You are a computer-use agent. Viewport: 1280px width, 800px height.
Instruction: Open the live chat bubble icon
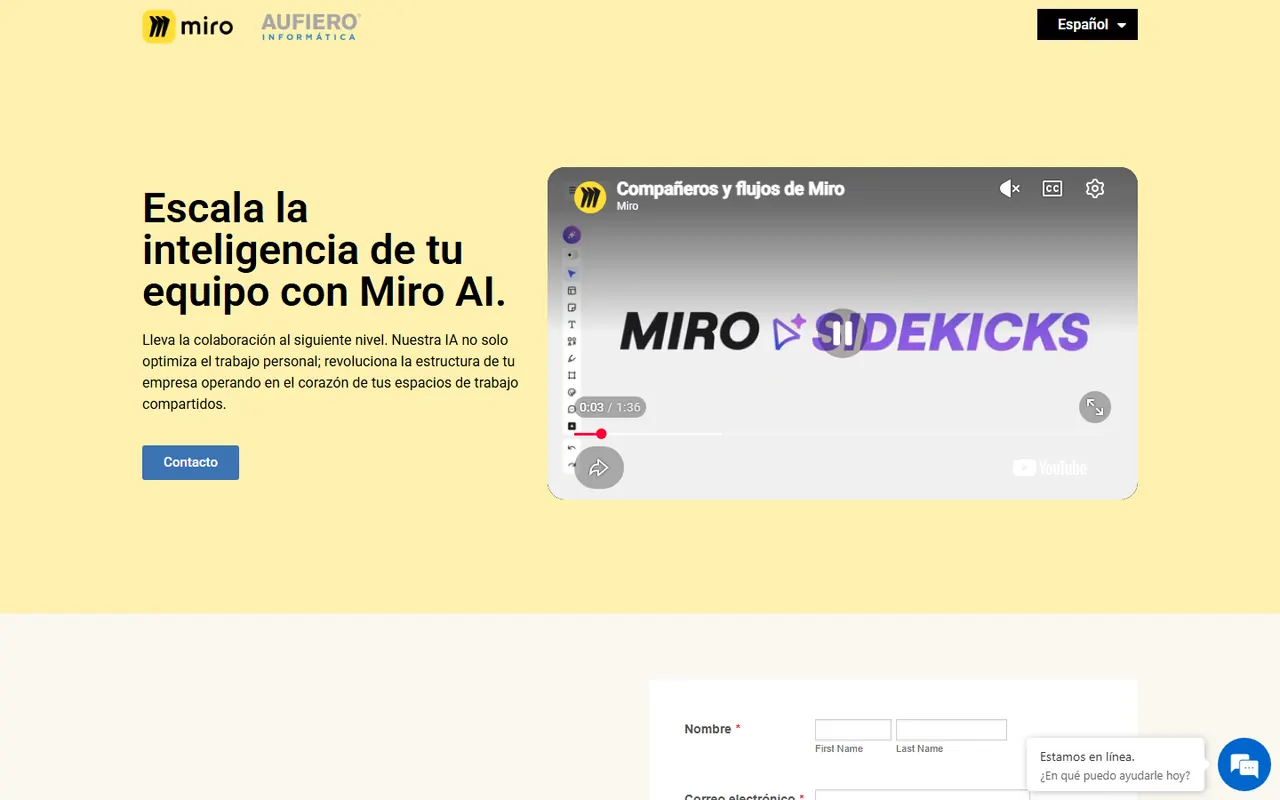(x=1244, y=766)
